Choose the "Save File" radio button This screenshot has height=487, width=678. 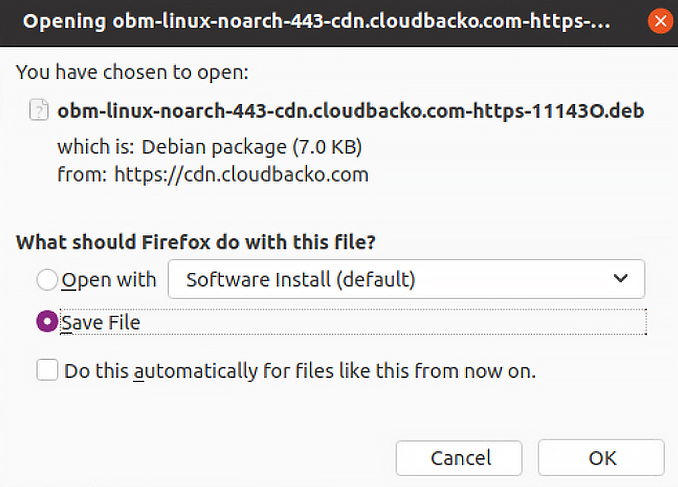coord(47,322)
